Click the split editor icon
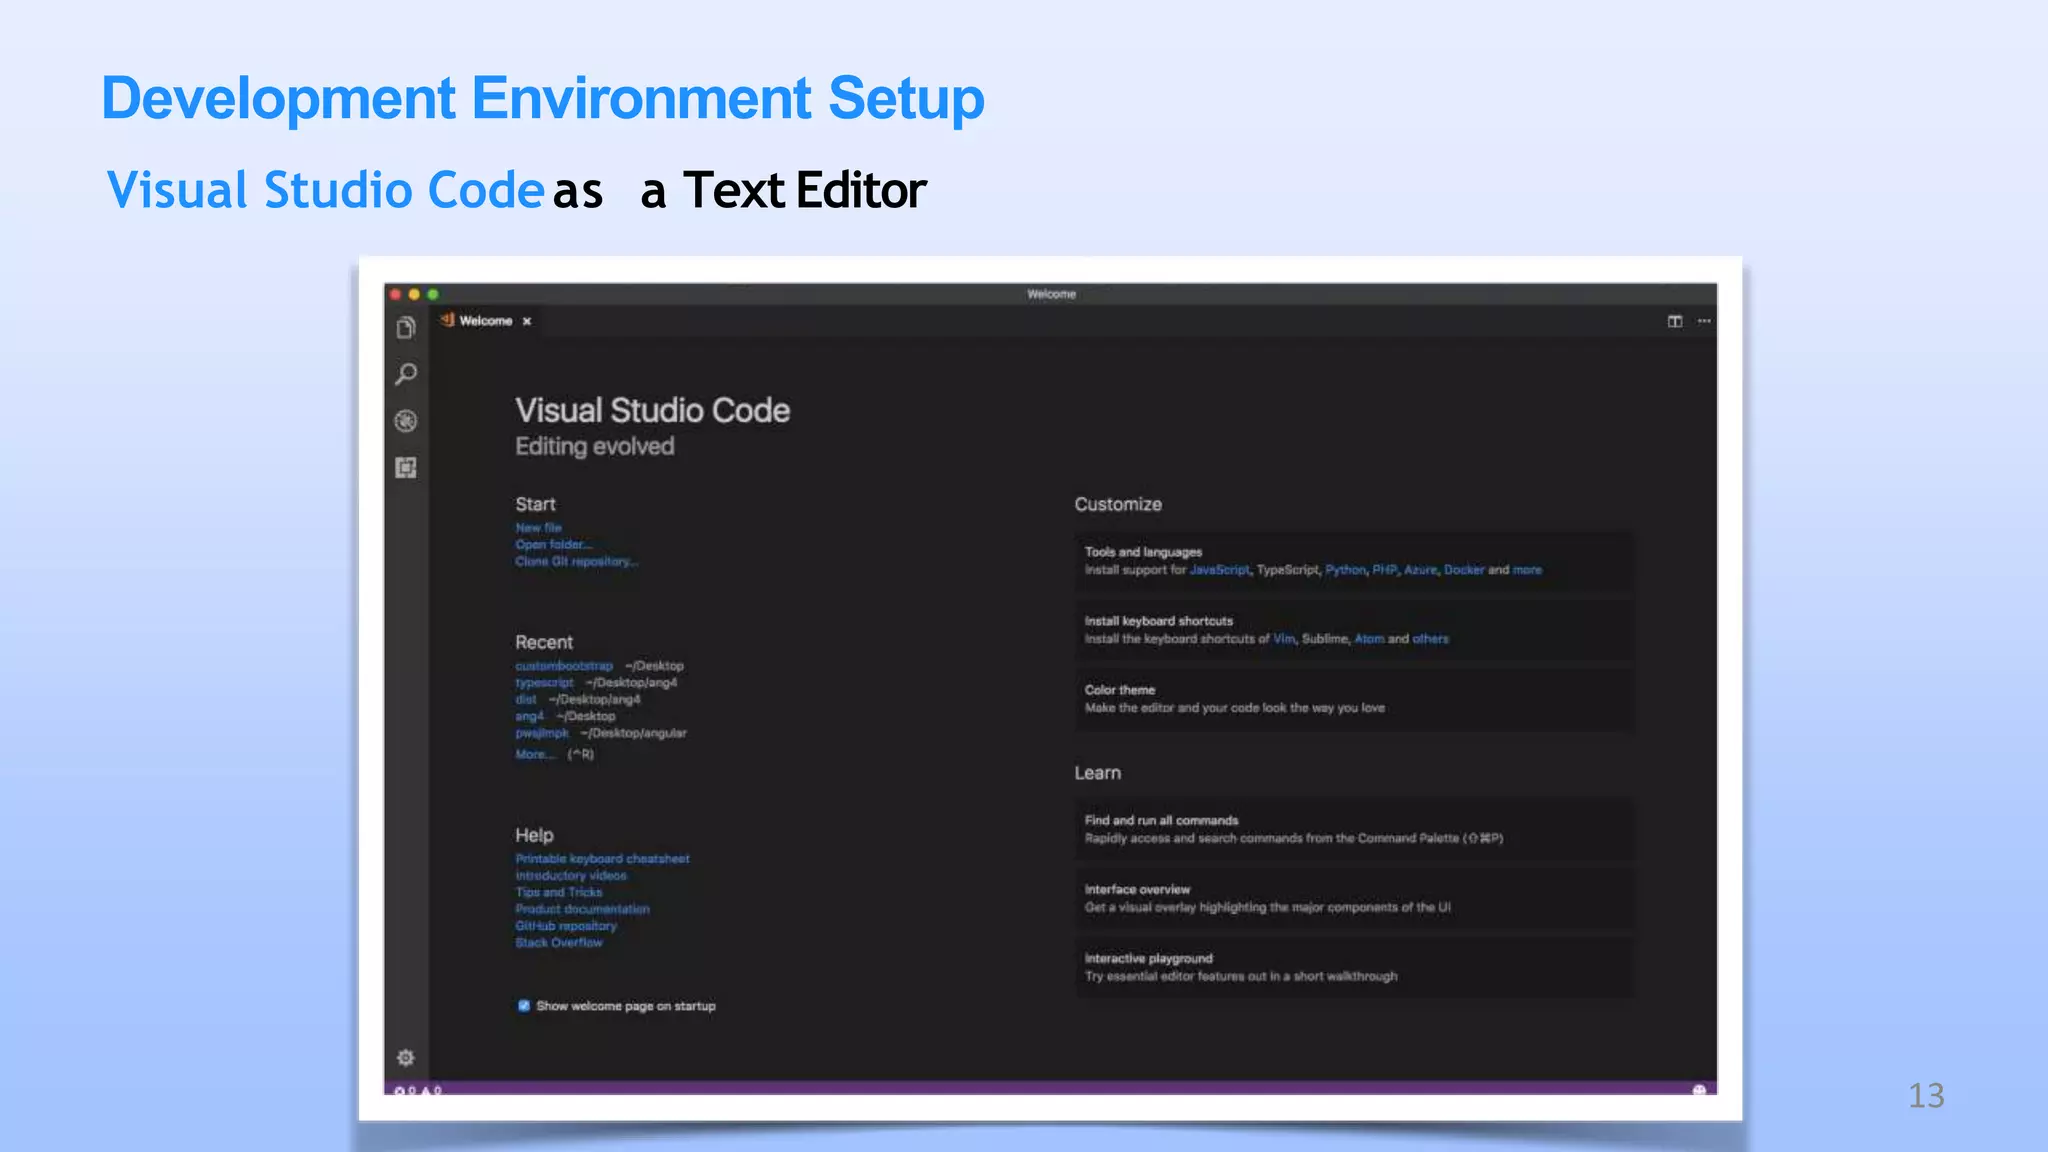Viewport: 2048px width, 1152px height. tap(1675, 321)
